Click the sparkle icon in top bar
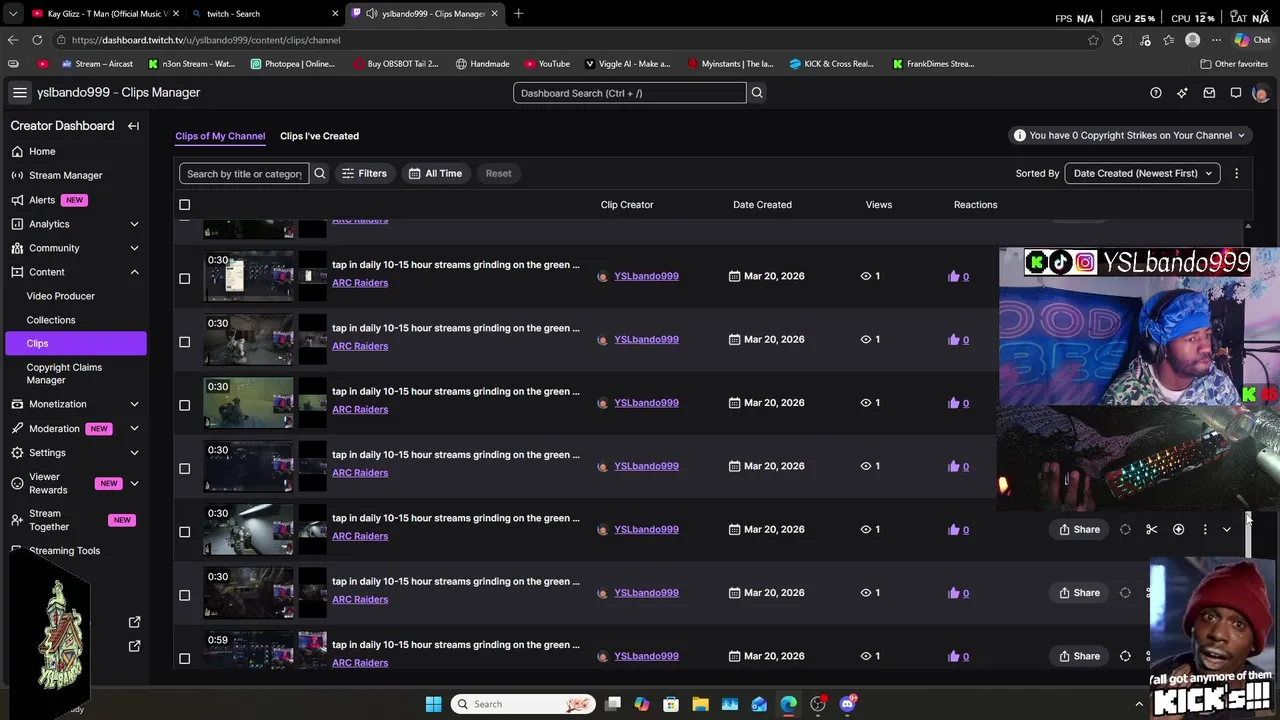The image size is (1280, 720). click(1182, 93)
